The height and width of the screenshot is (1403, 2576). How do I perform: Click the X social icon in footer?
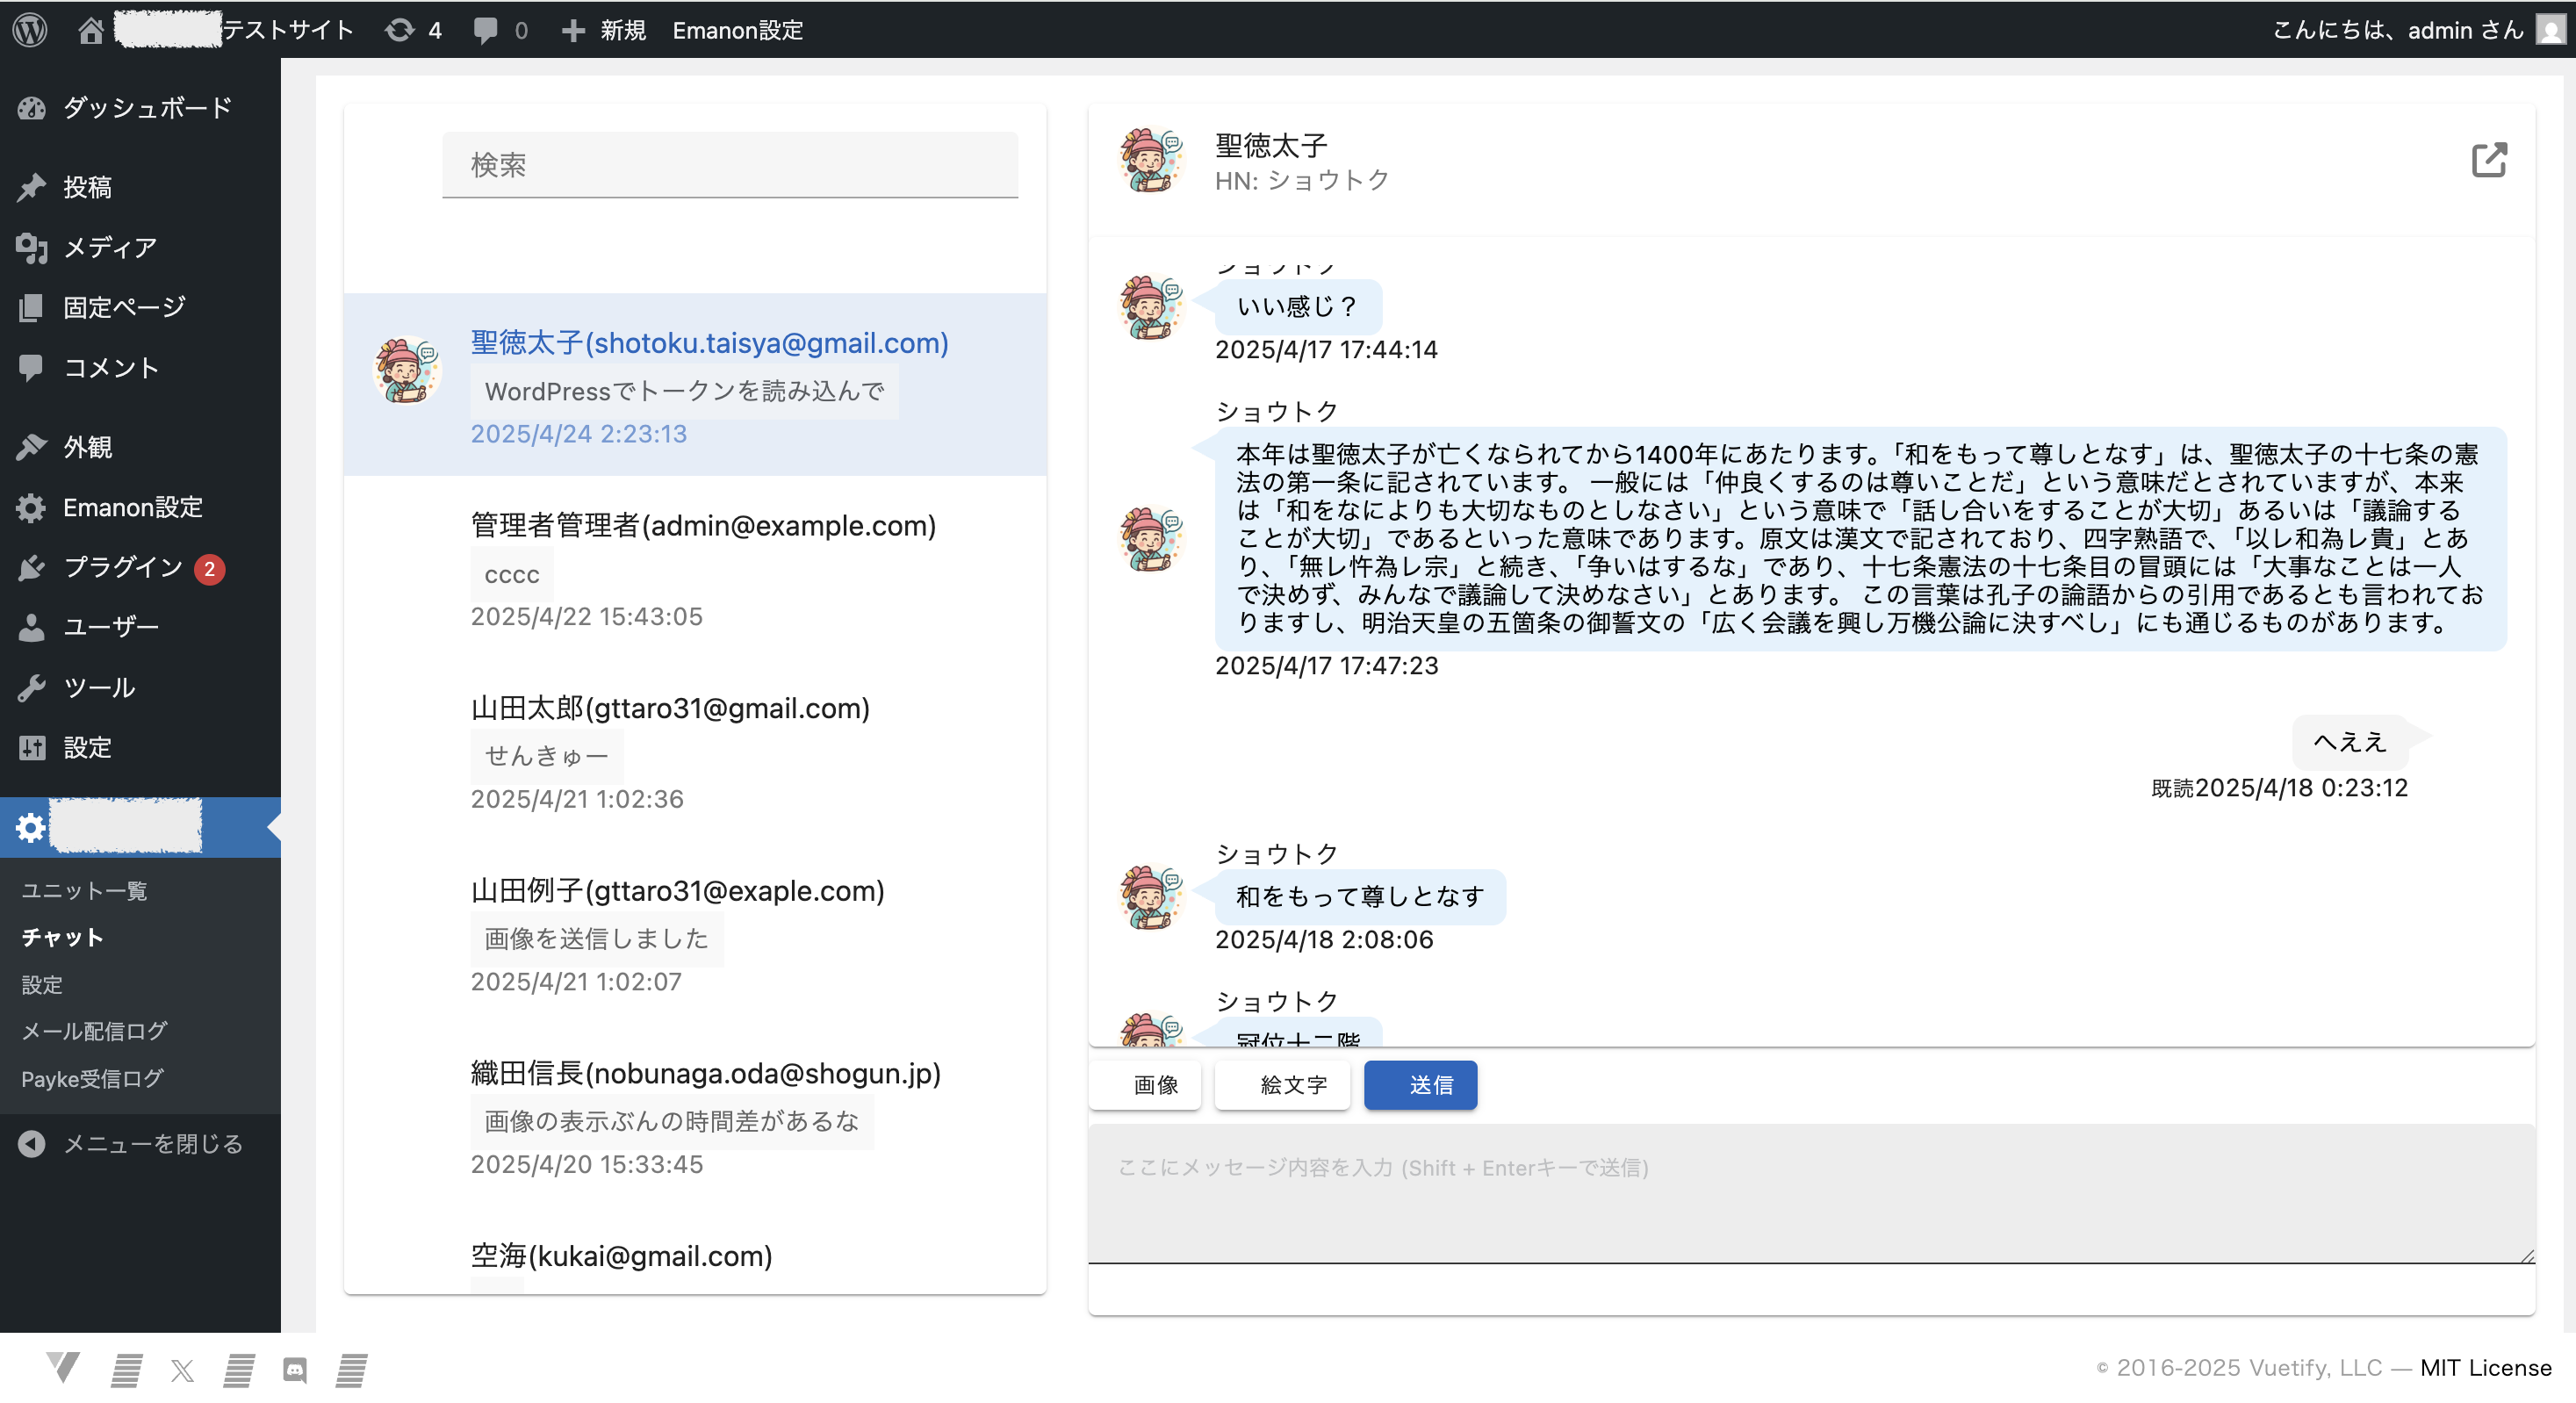[182, 1369]
